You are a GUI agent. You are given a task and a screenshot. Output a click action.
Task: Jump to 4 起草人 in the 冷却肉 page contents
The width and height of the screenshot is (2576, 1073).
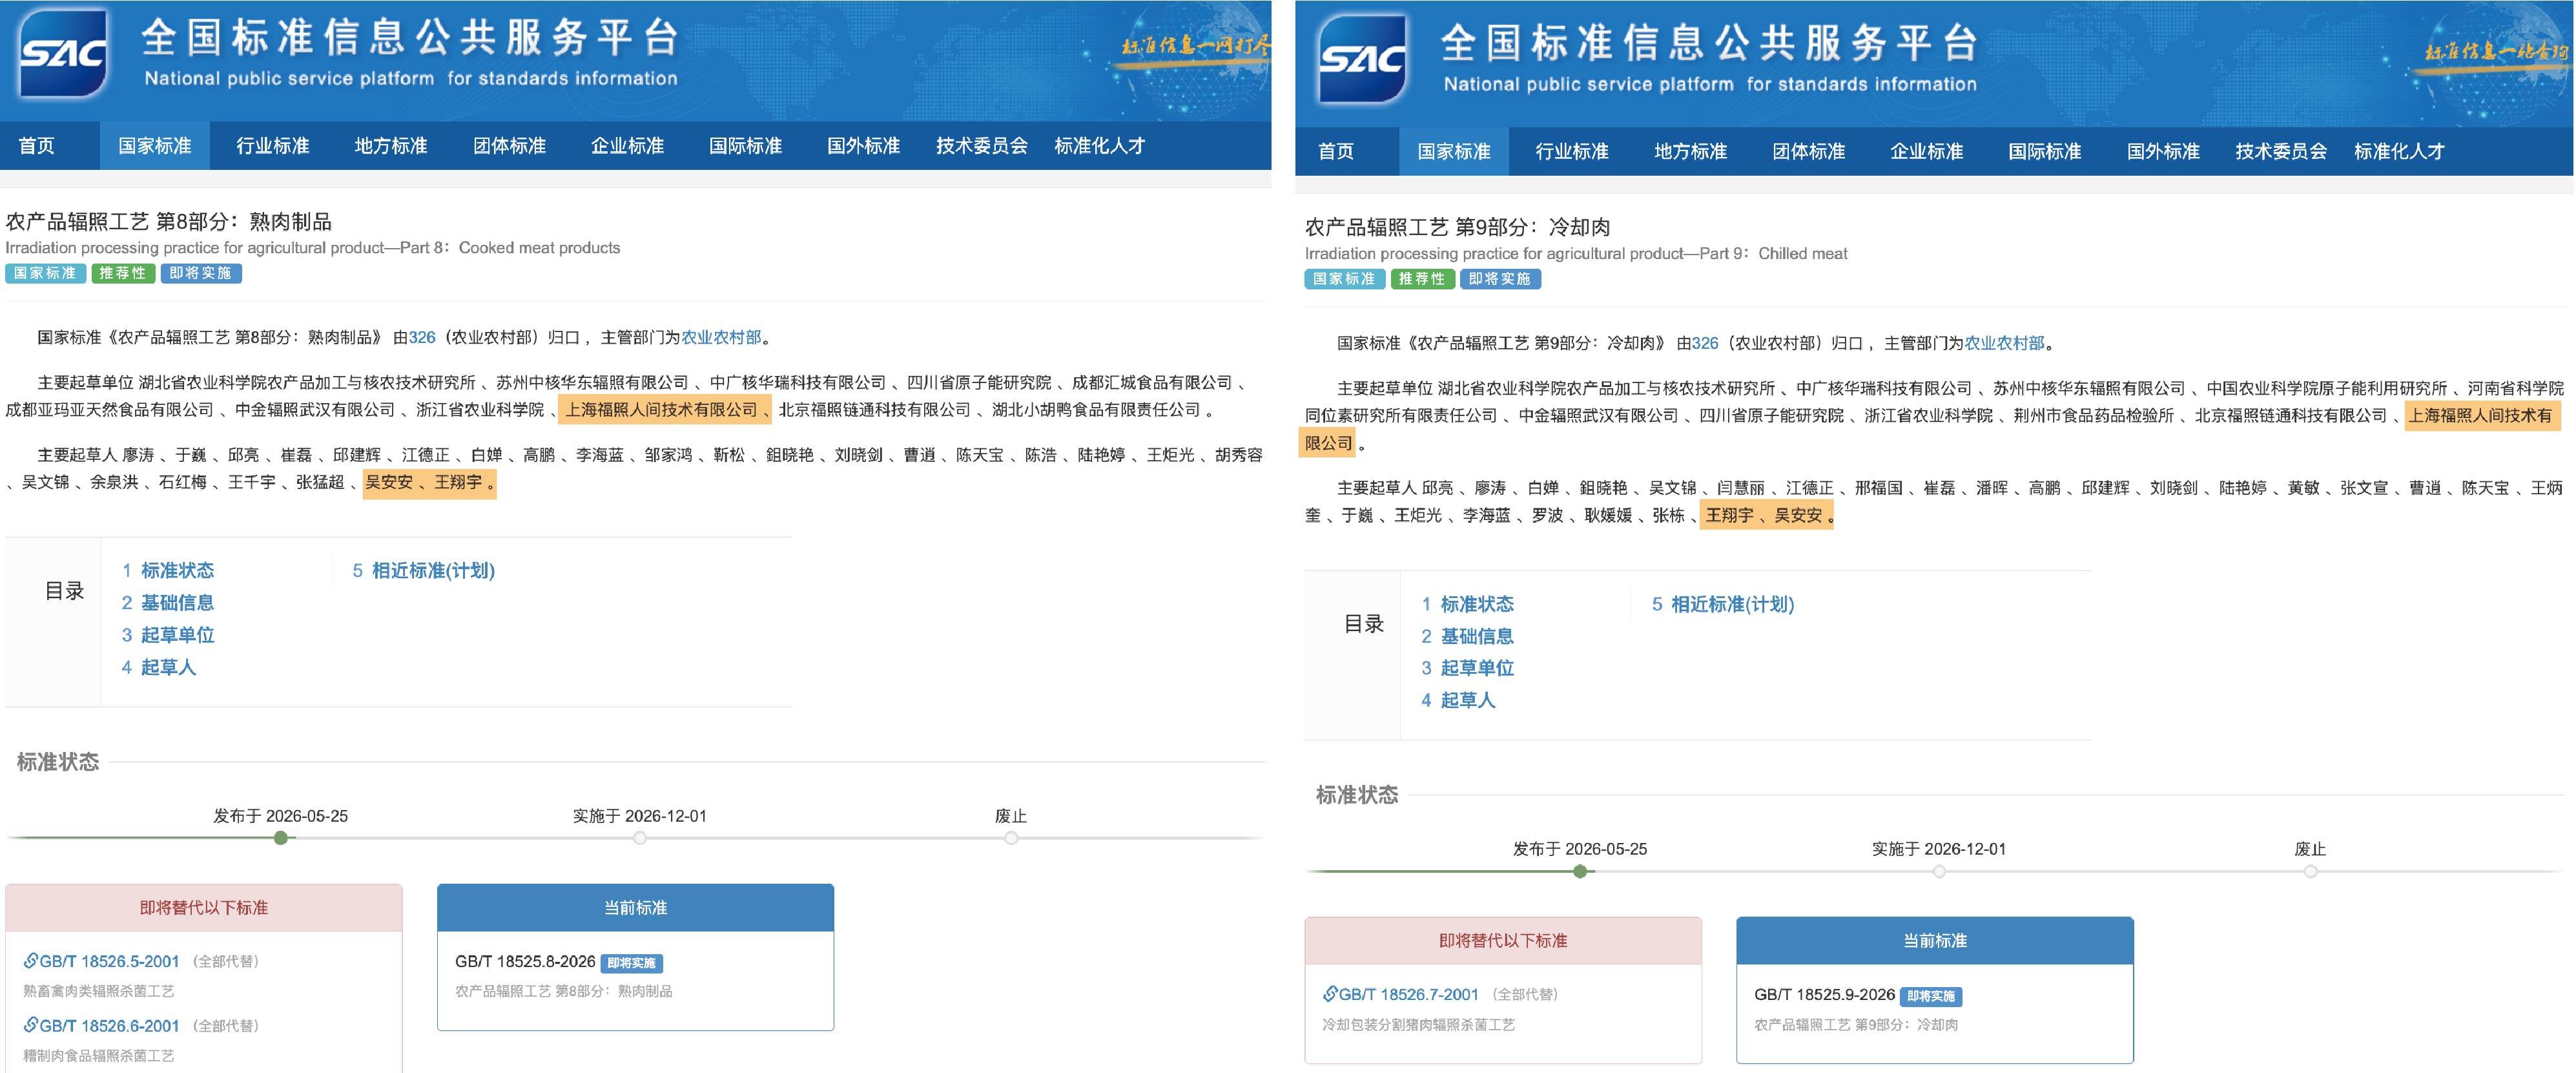pos(1458,700)
